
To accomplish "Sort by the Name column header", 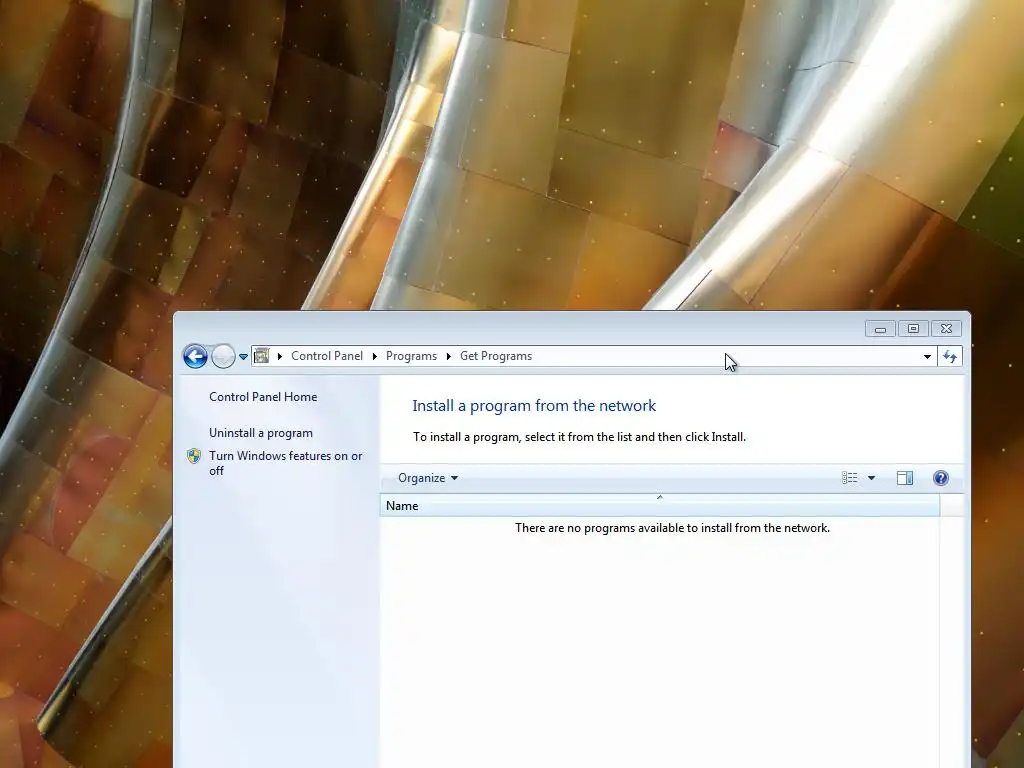I will point(660,505).
